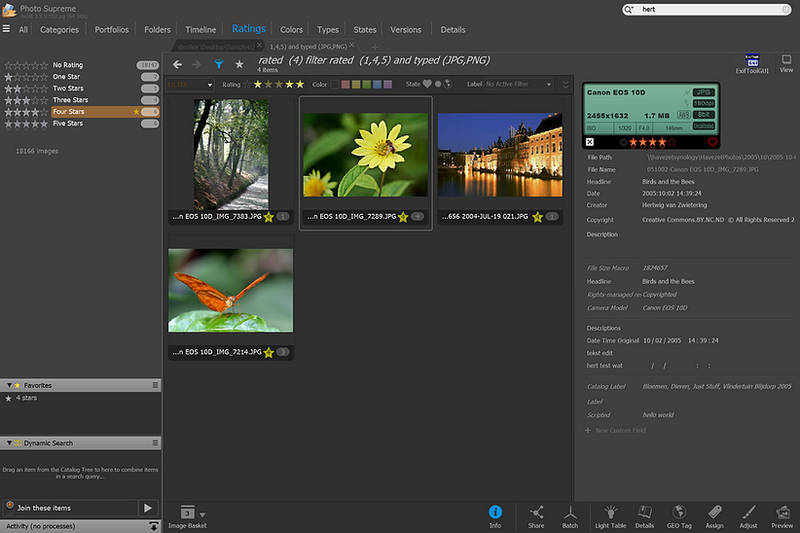
Task: Launch ExifToolGUI from the top toolbar
Action: click(750, 63)
